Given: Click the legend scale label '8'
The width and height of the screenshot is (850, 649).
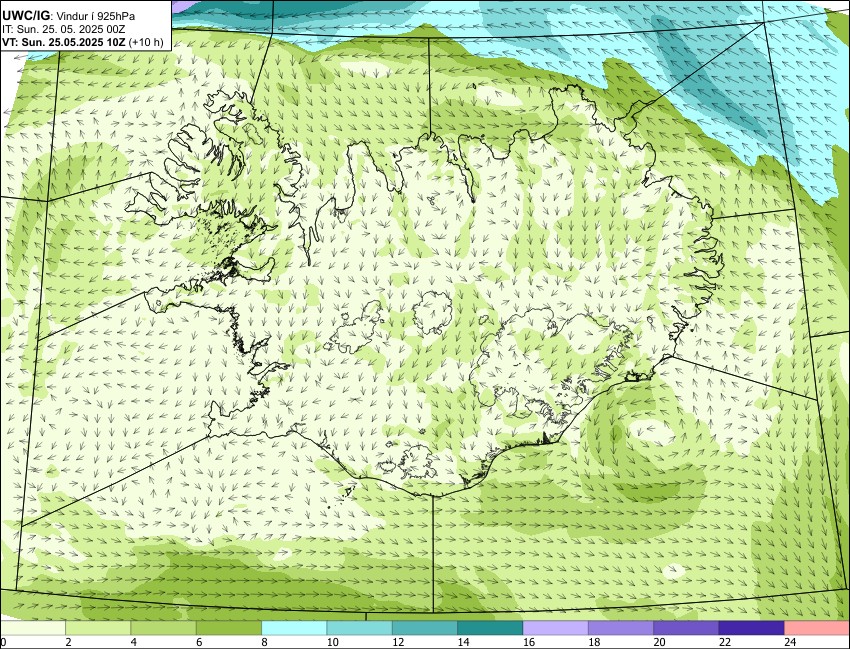Looking at the screenshot, I should (266, 642).
